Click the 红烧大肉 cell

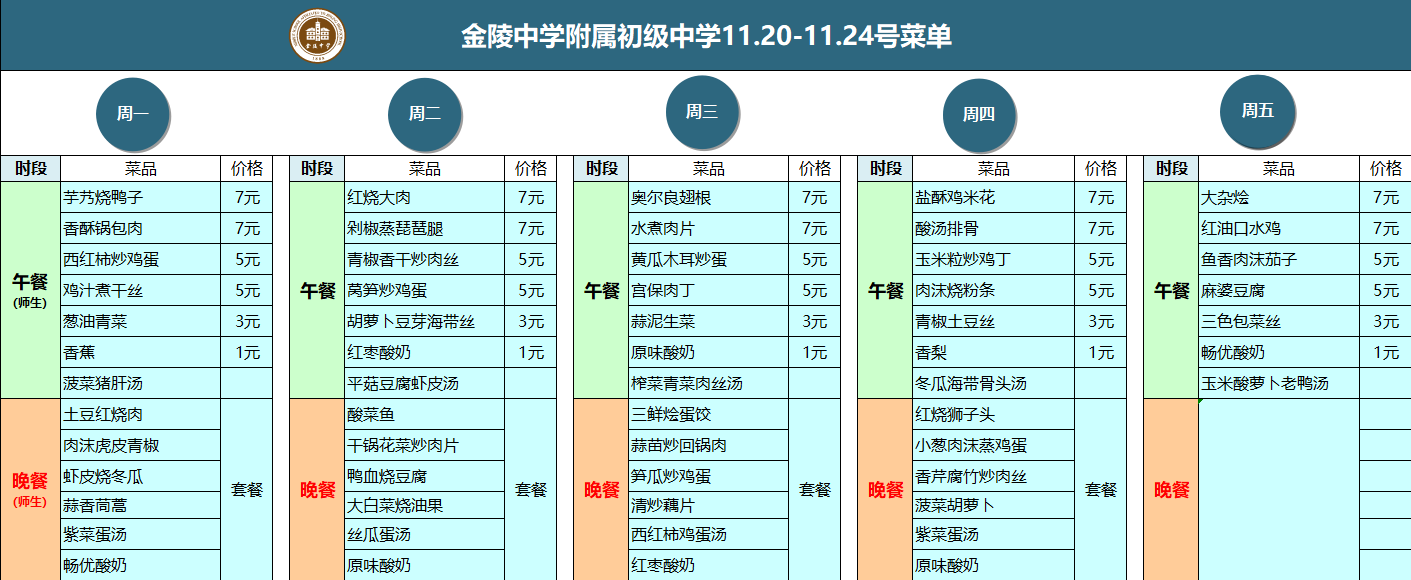click(x=425, y=198)
